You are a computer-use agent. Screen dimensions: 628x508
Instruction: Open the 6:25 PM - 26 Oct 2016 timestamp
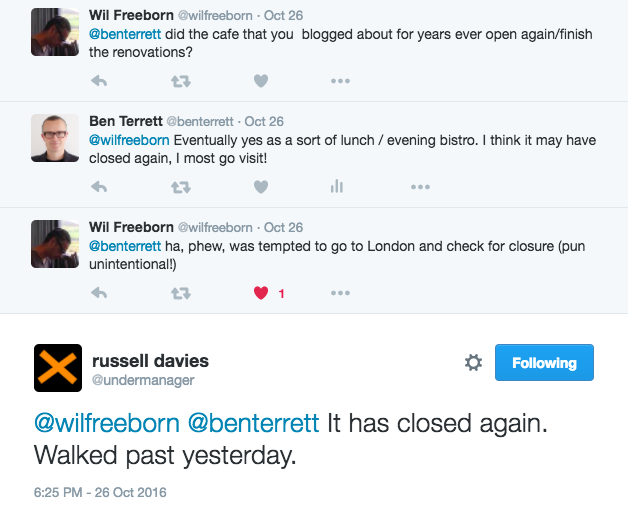point(99,492)
